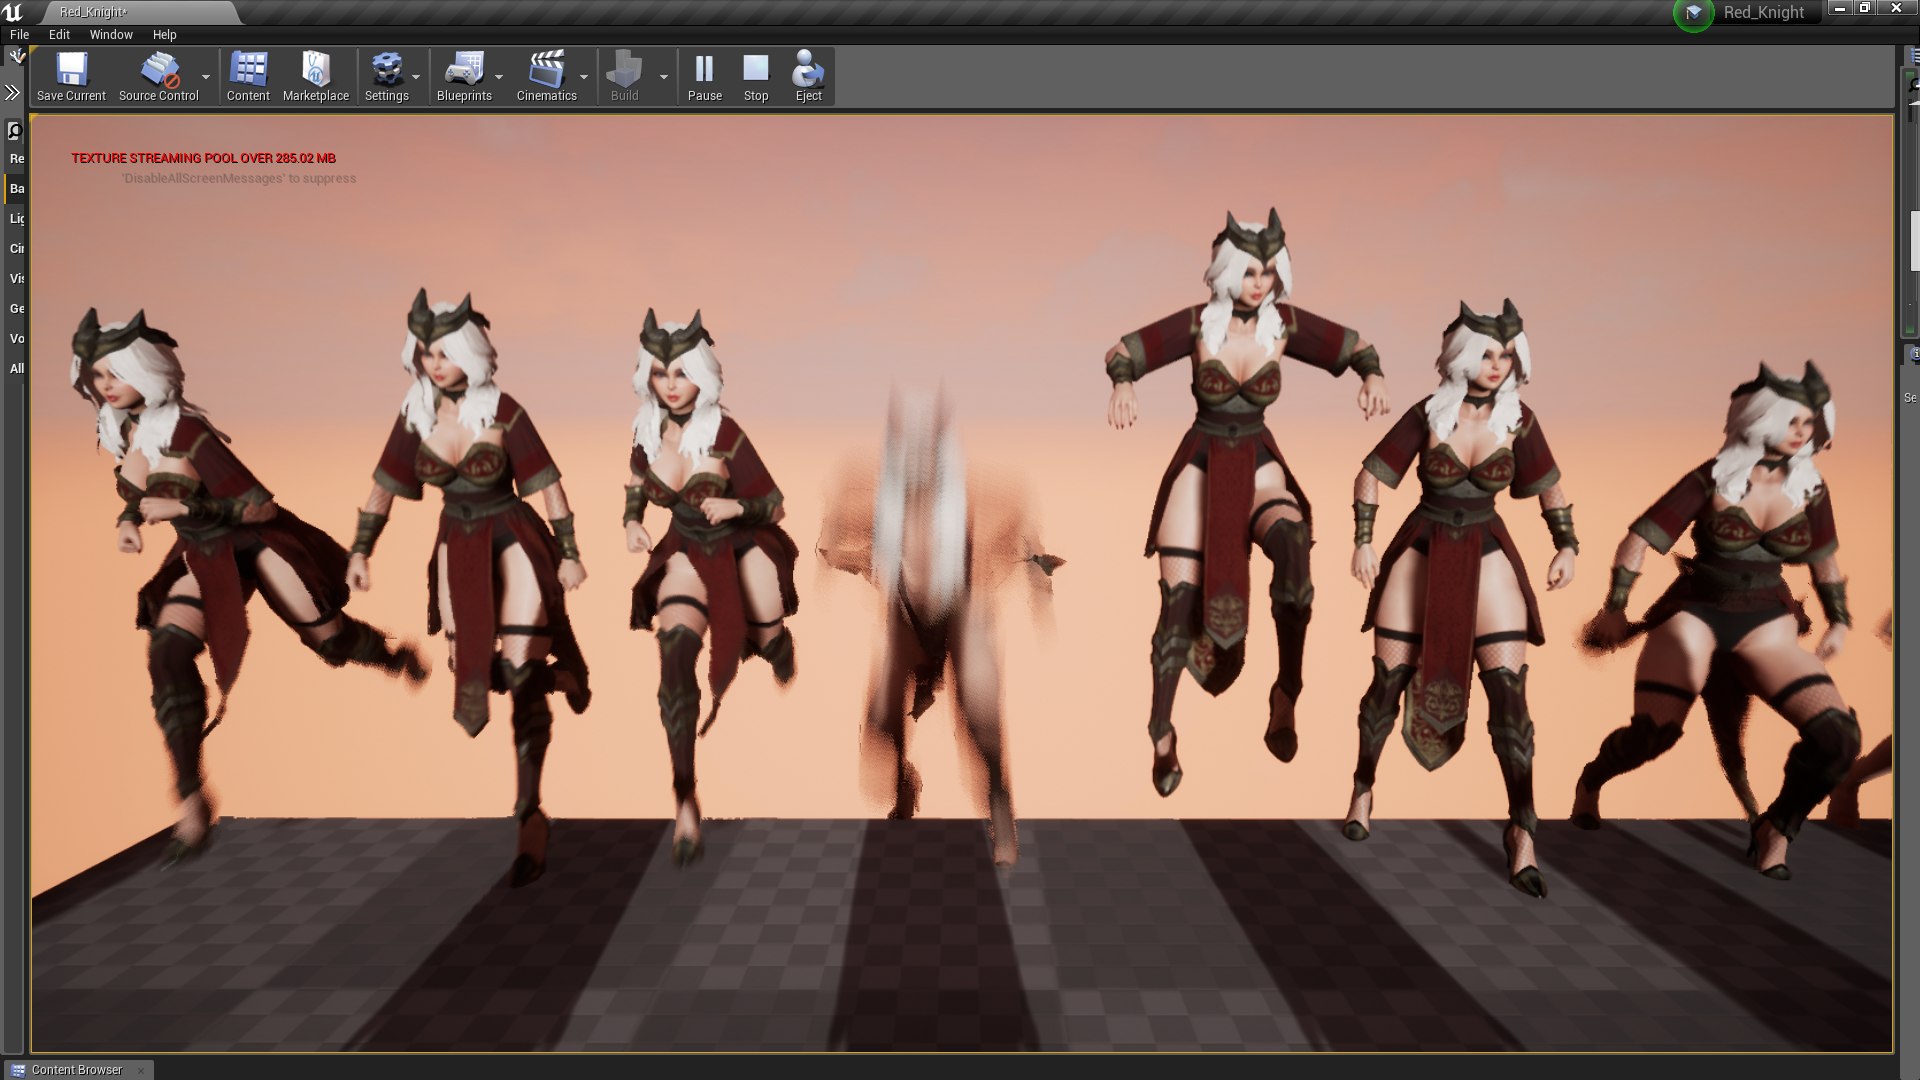Click the Content Browser tab icon at bottom

(17, 1070)
